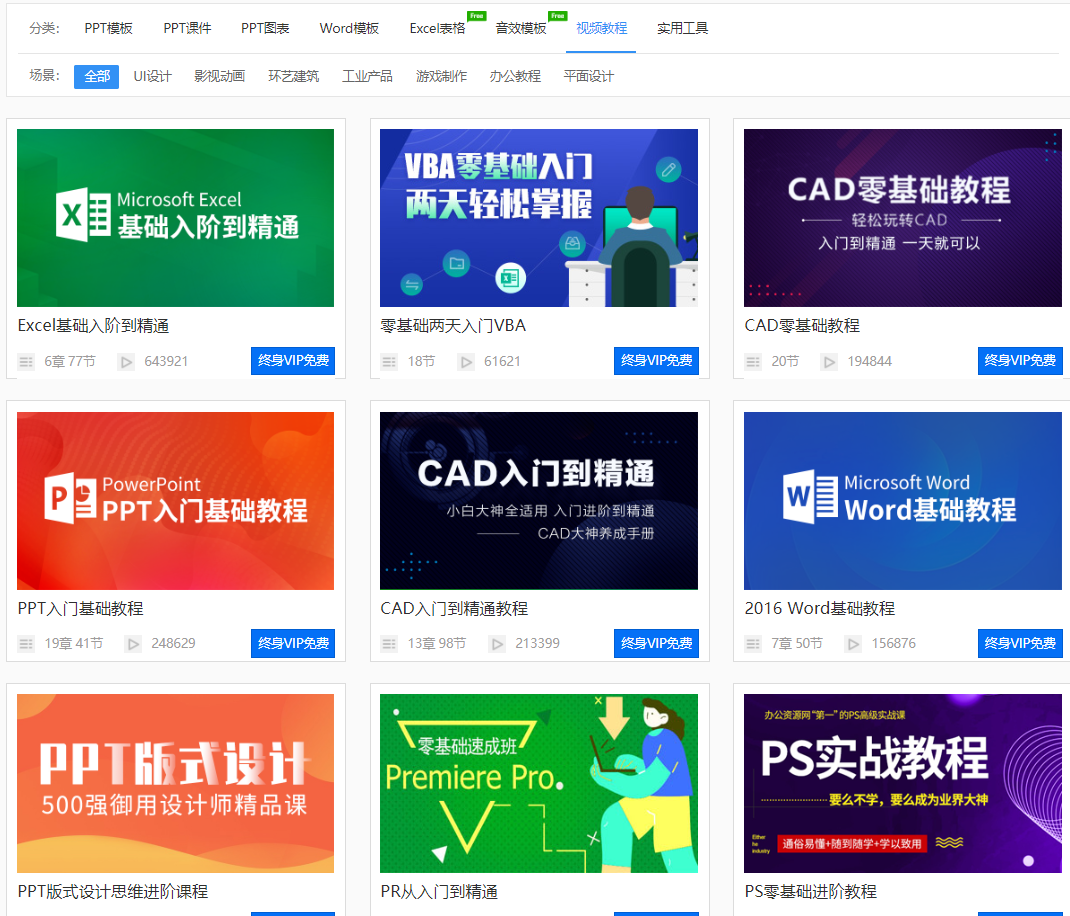This screenshot has height=916, width=1070.
Task: Click 终身VIP免费 on the Excel course
Action: pos(293,361)
